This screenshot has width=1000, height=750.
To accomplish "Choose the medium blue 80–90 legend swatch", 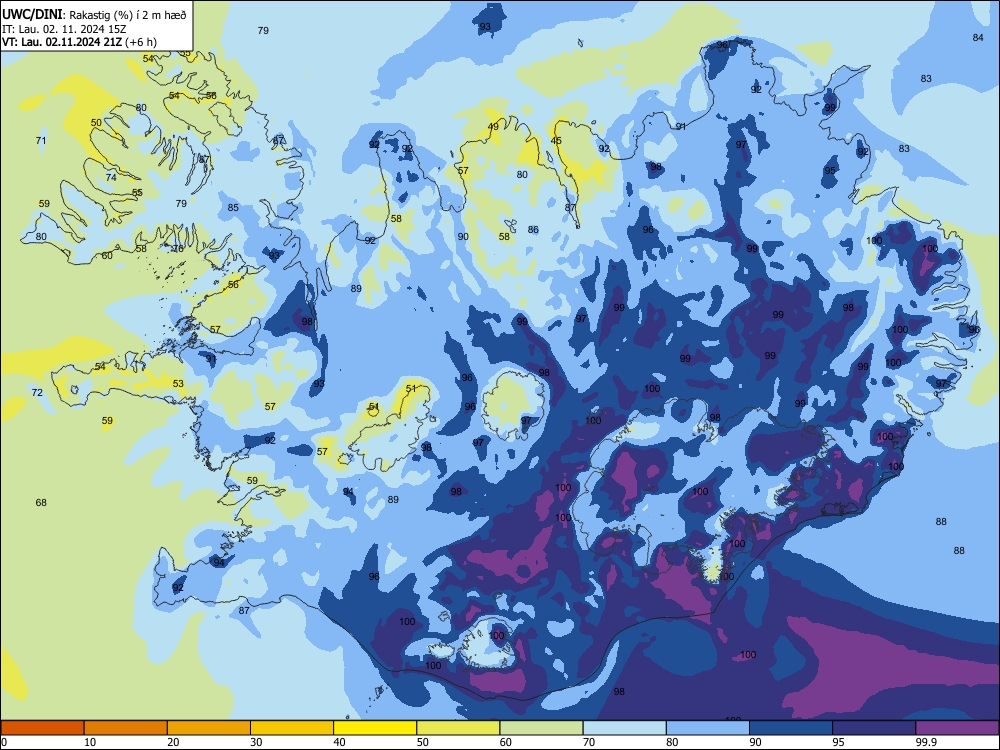I will [x=708, y=728].
